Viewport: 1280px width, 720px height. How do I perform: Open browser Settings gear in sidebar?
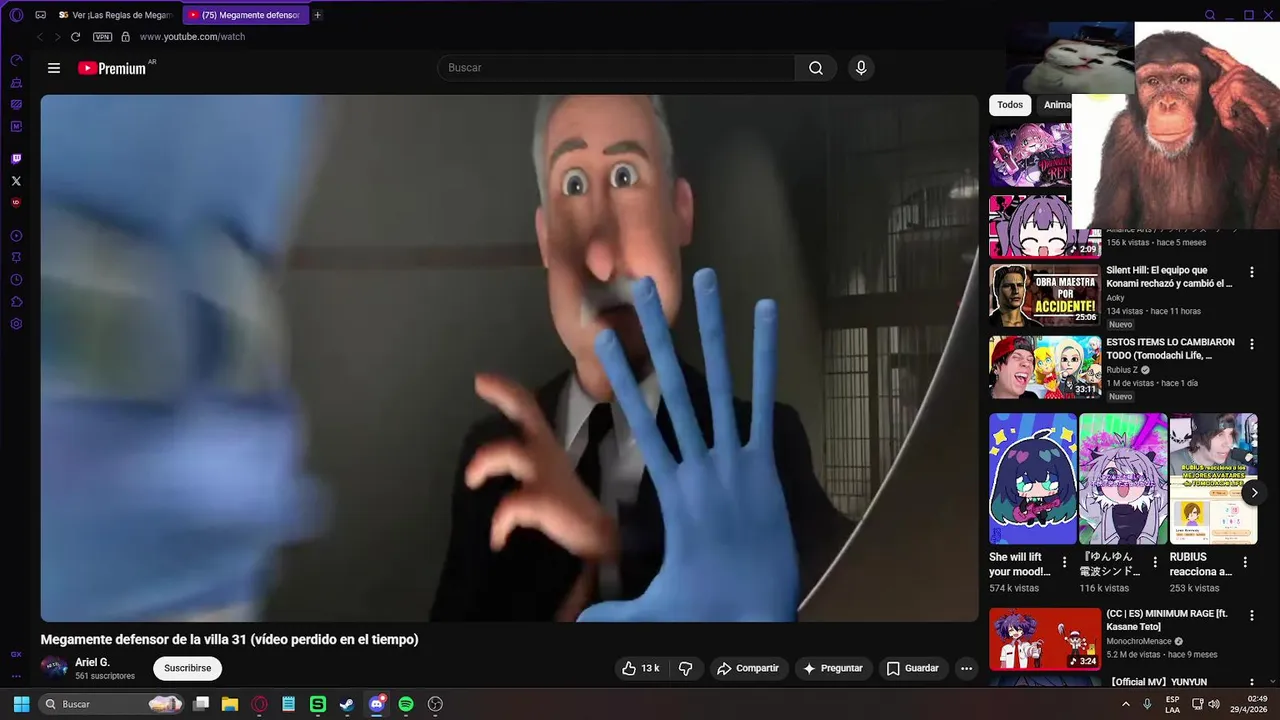coord(16,324)
